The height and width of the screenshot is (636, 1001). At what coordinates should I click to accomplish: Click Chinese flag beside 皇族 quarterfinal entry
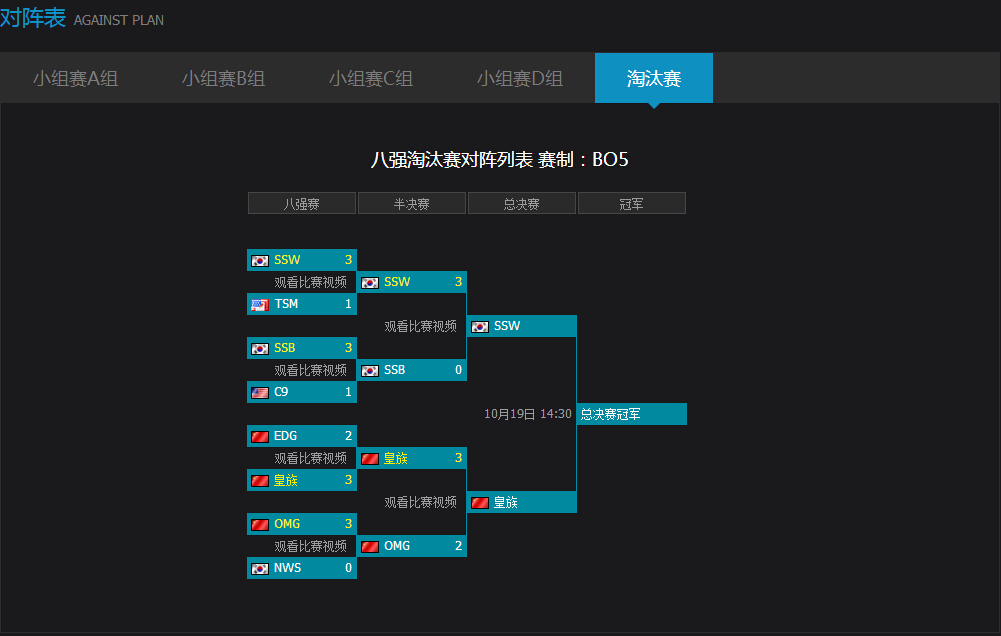[x=260, y=481]
